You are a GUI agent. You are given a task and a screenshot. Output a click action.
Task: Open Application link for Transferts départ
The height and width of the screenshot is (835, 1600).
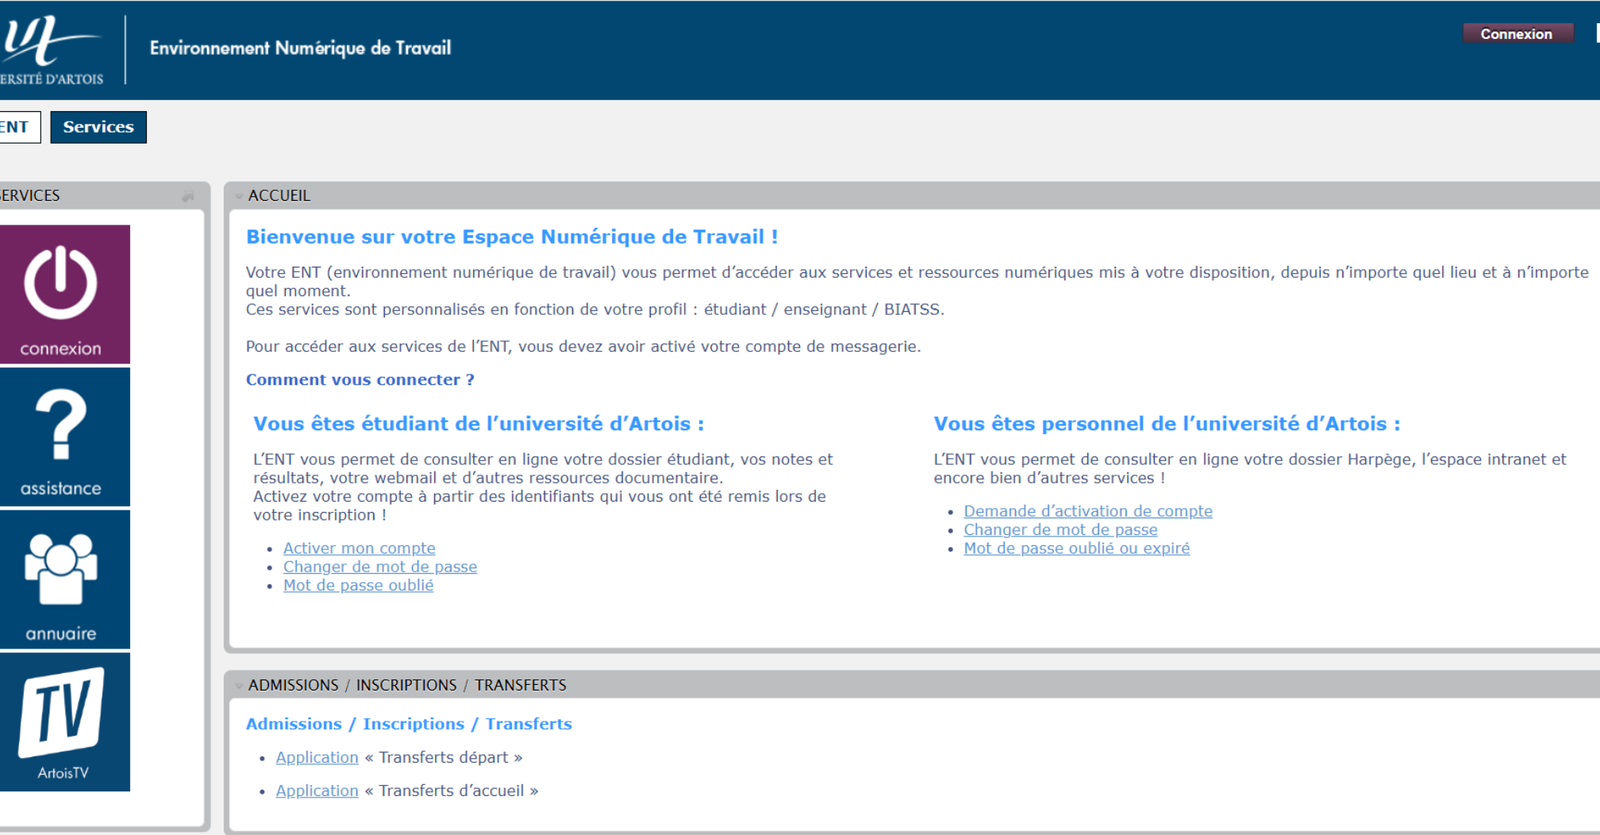pos(317,758)
